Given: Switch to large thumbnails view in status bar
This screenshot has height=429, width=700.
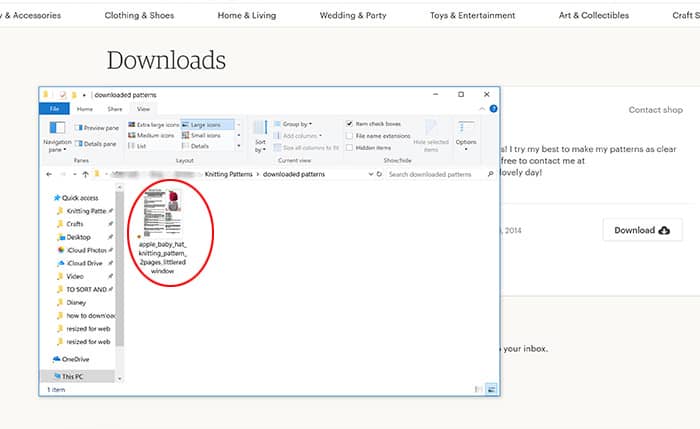Looking at the screenshot, I should pos(492,389).
